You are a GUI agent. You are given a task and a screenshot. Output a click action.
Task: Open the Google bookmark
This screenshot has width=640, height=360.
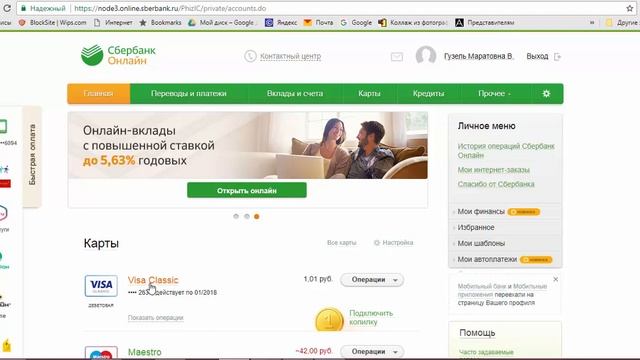click(356, 23)
